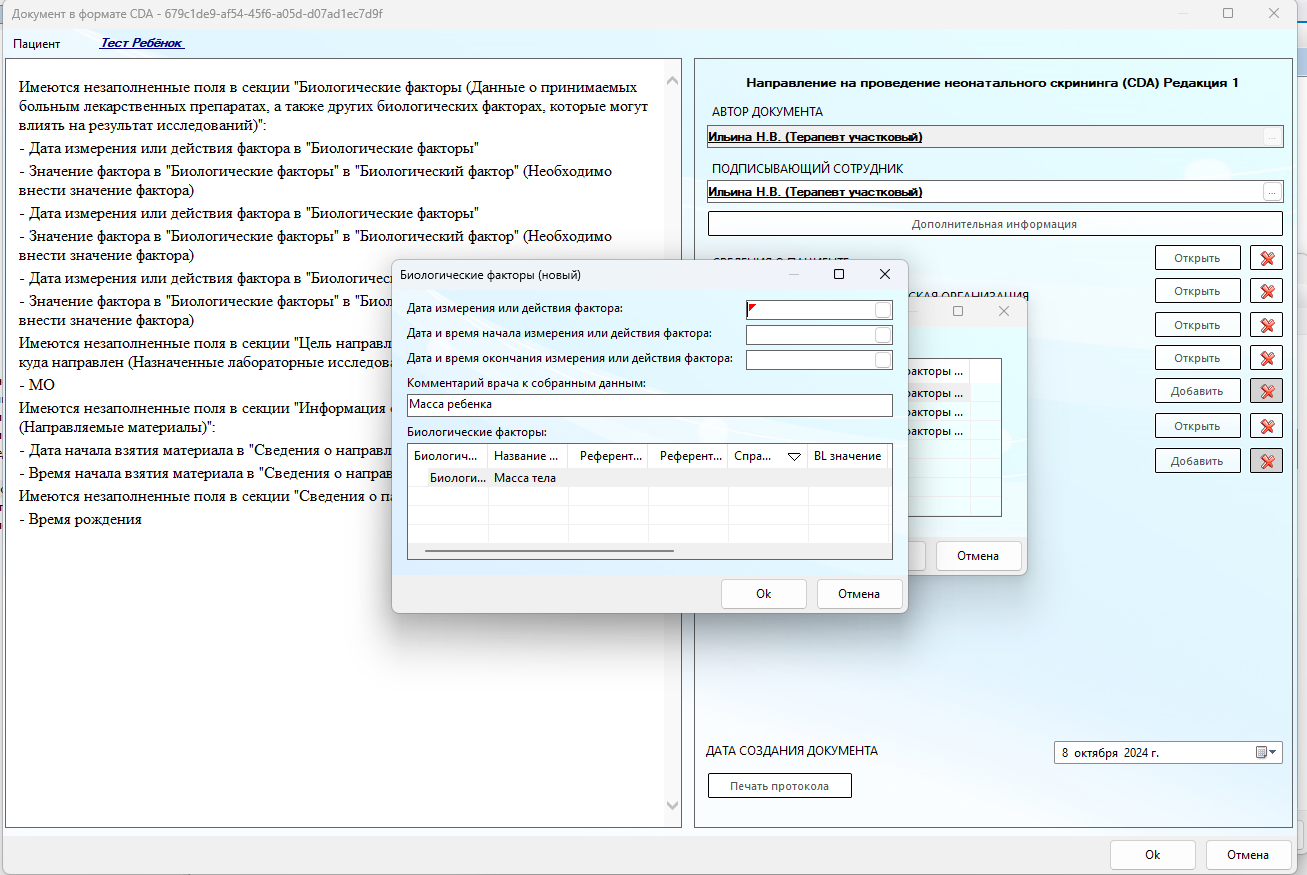Viewport: 1307px width, 875px height.
Task: Click the 'Дата и время окончания измерения' field
Action: click(x=819, y=360)
